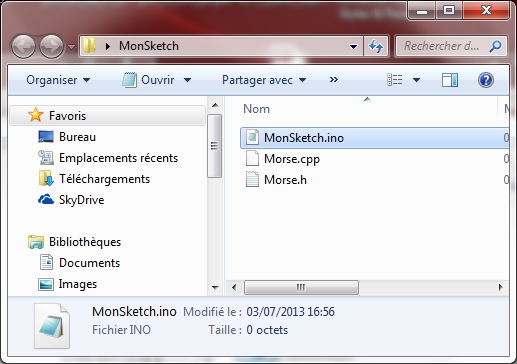The width and height of the screenshot is (517, 364).
Task: Expand breadcrumb arrow before MonSketch
Action: [107, 46]
